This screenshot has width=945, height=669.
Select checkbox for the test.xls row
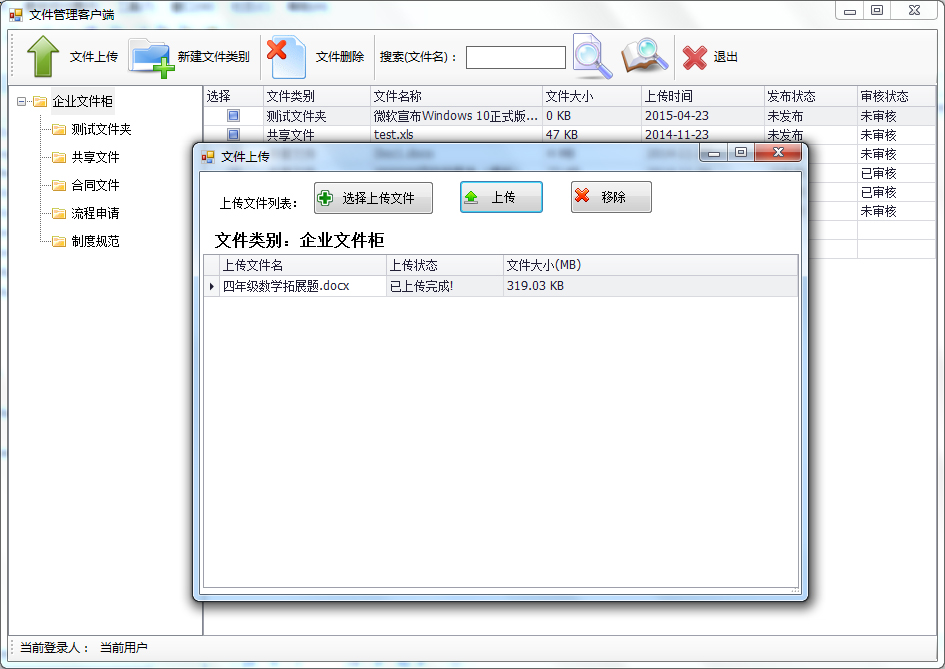tap(232, 134)
